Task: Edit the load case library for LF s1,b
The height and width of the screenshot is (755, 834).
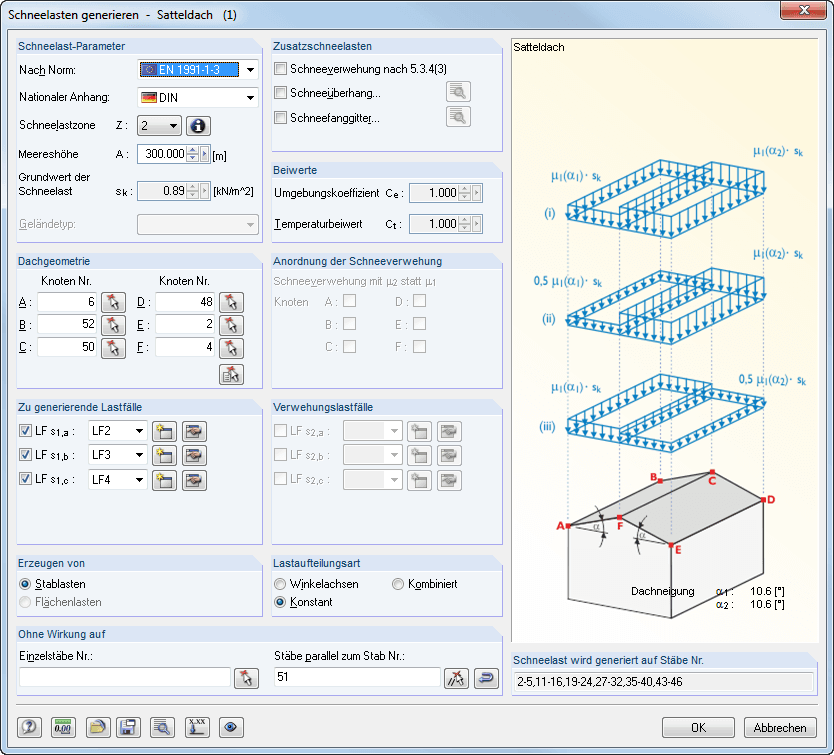Action: coord(194,455)
